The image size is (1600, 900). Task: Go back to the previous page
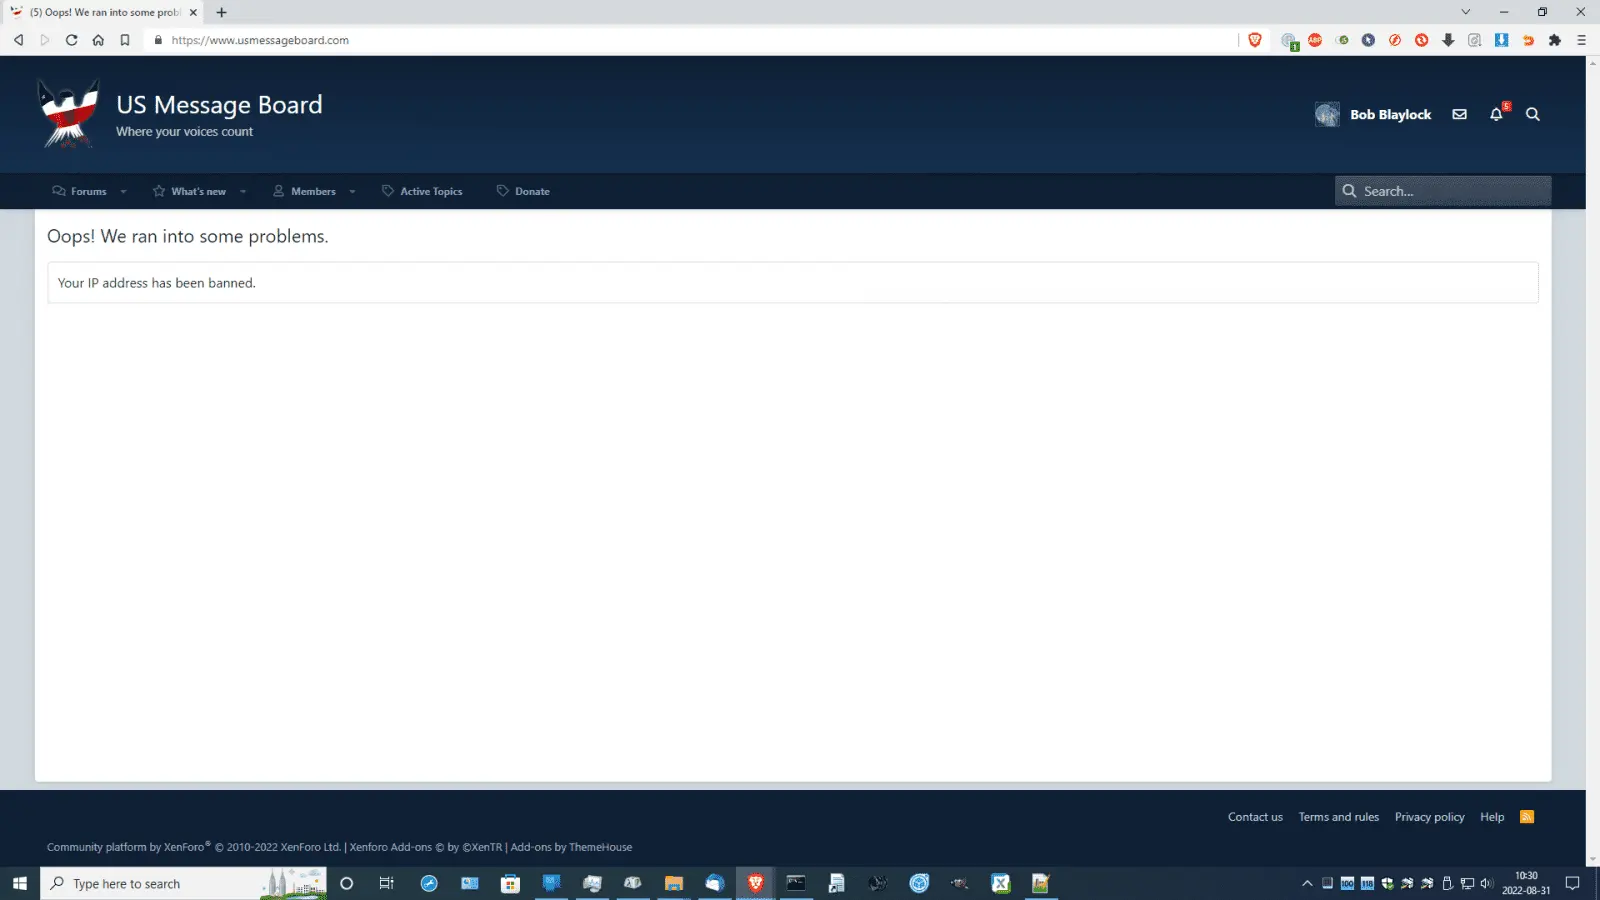(18, 40)
